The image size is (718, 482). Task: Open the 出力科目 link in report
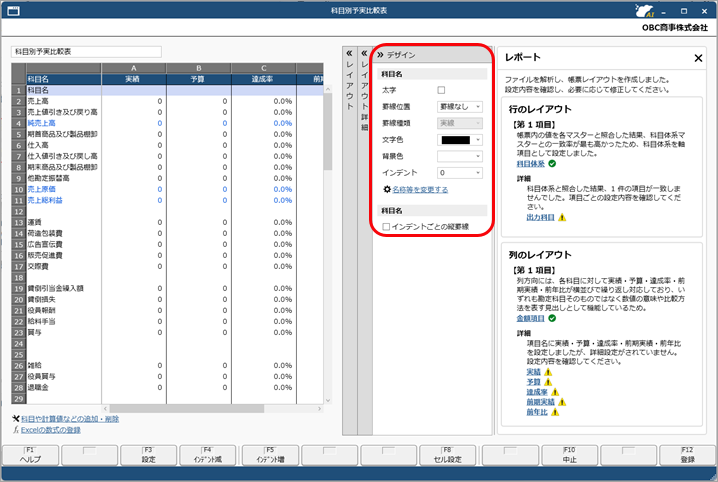tap(540, 217)
